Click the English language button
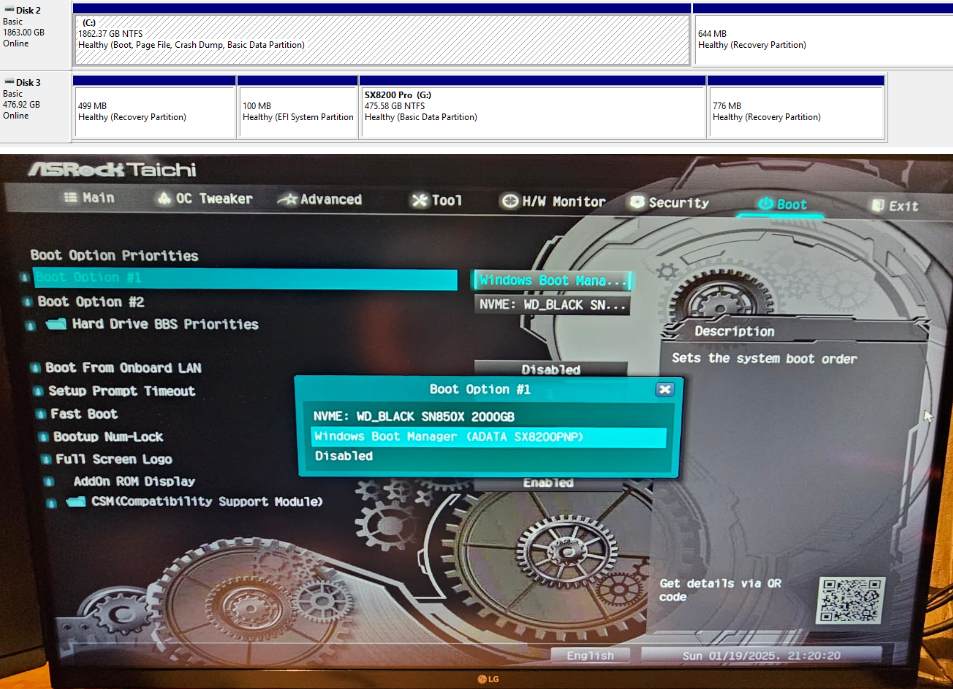Viewport: 953px width, 689px height. click(x=590, y=656)
